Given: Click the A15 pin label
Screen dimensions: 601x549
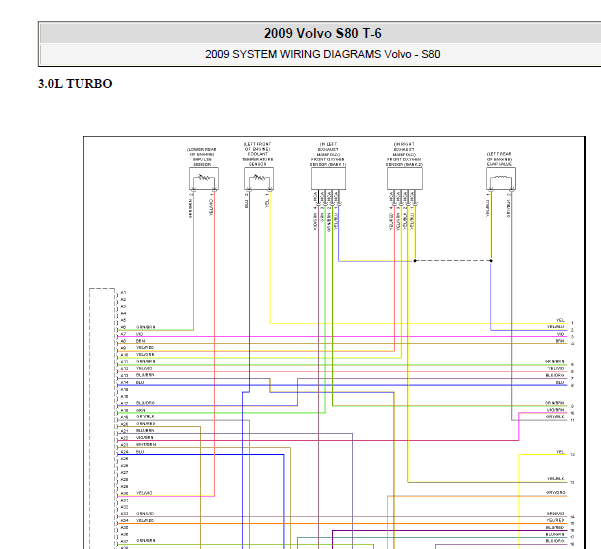Looking at the screenshot, I should click(124, 390).
